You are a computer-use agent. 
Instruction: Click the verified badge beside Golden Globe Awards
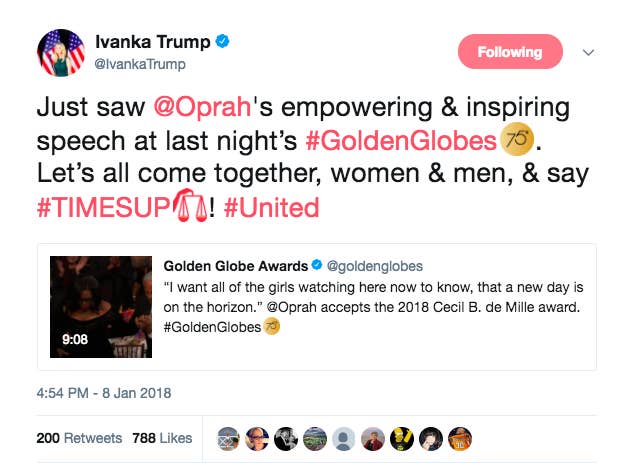tap(317, 265)
